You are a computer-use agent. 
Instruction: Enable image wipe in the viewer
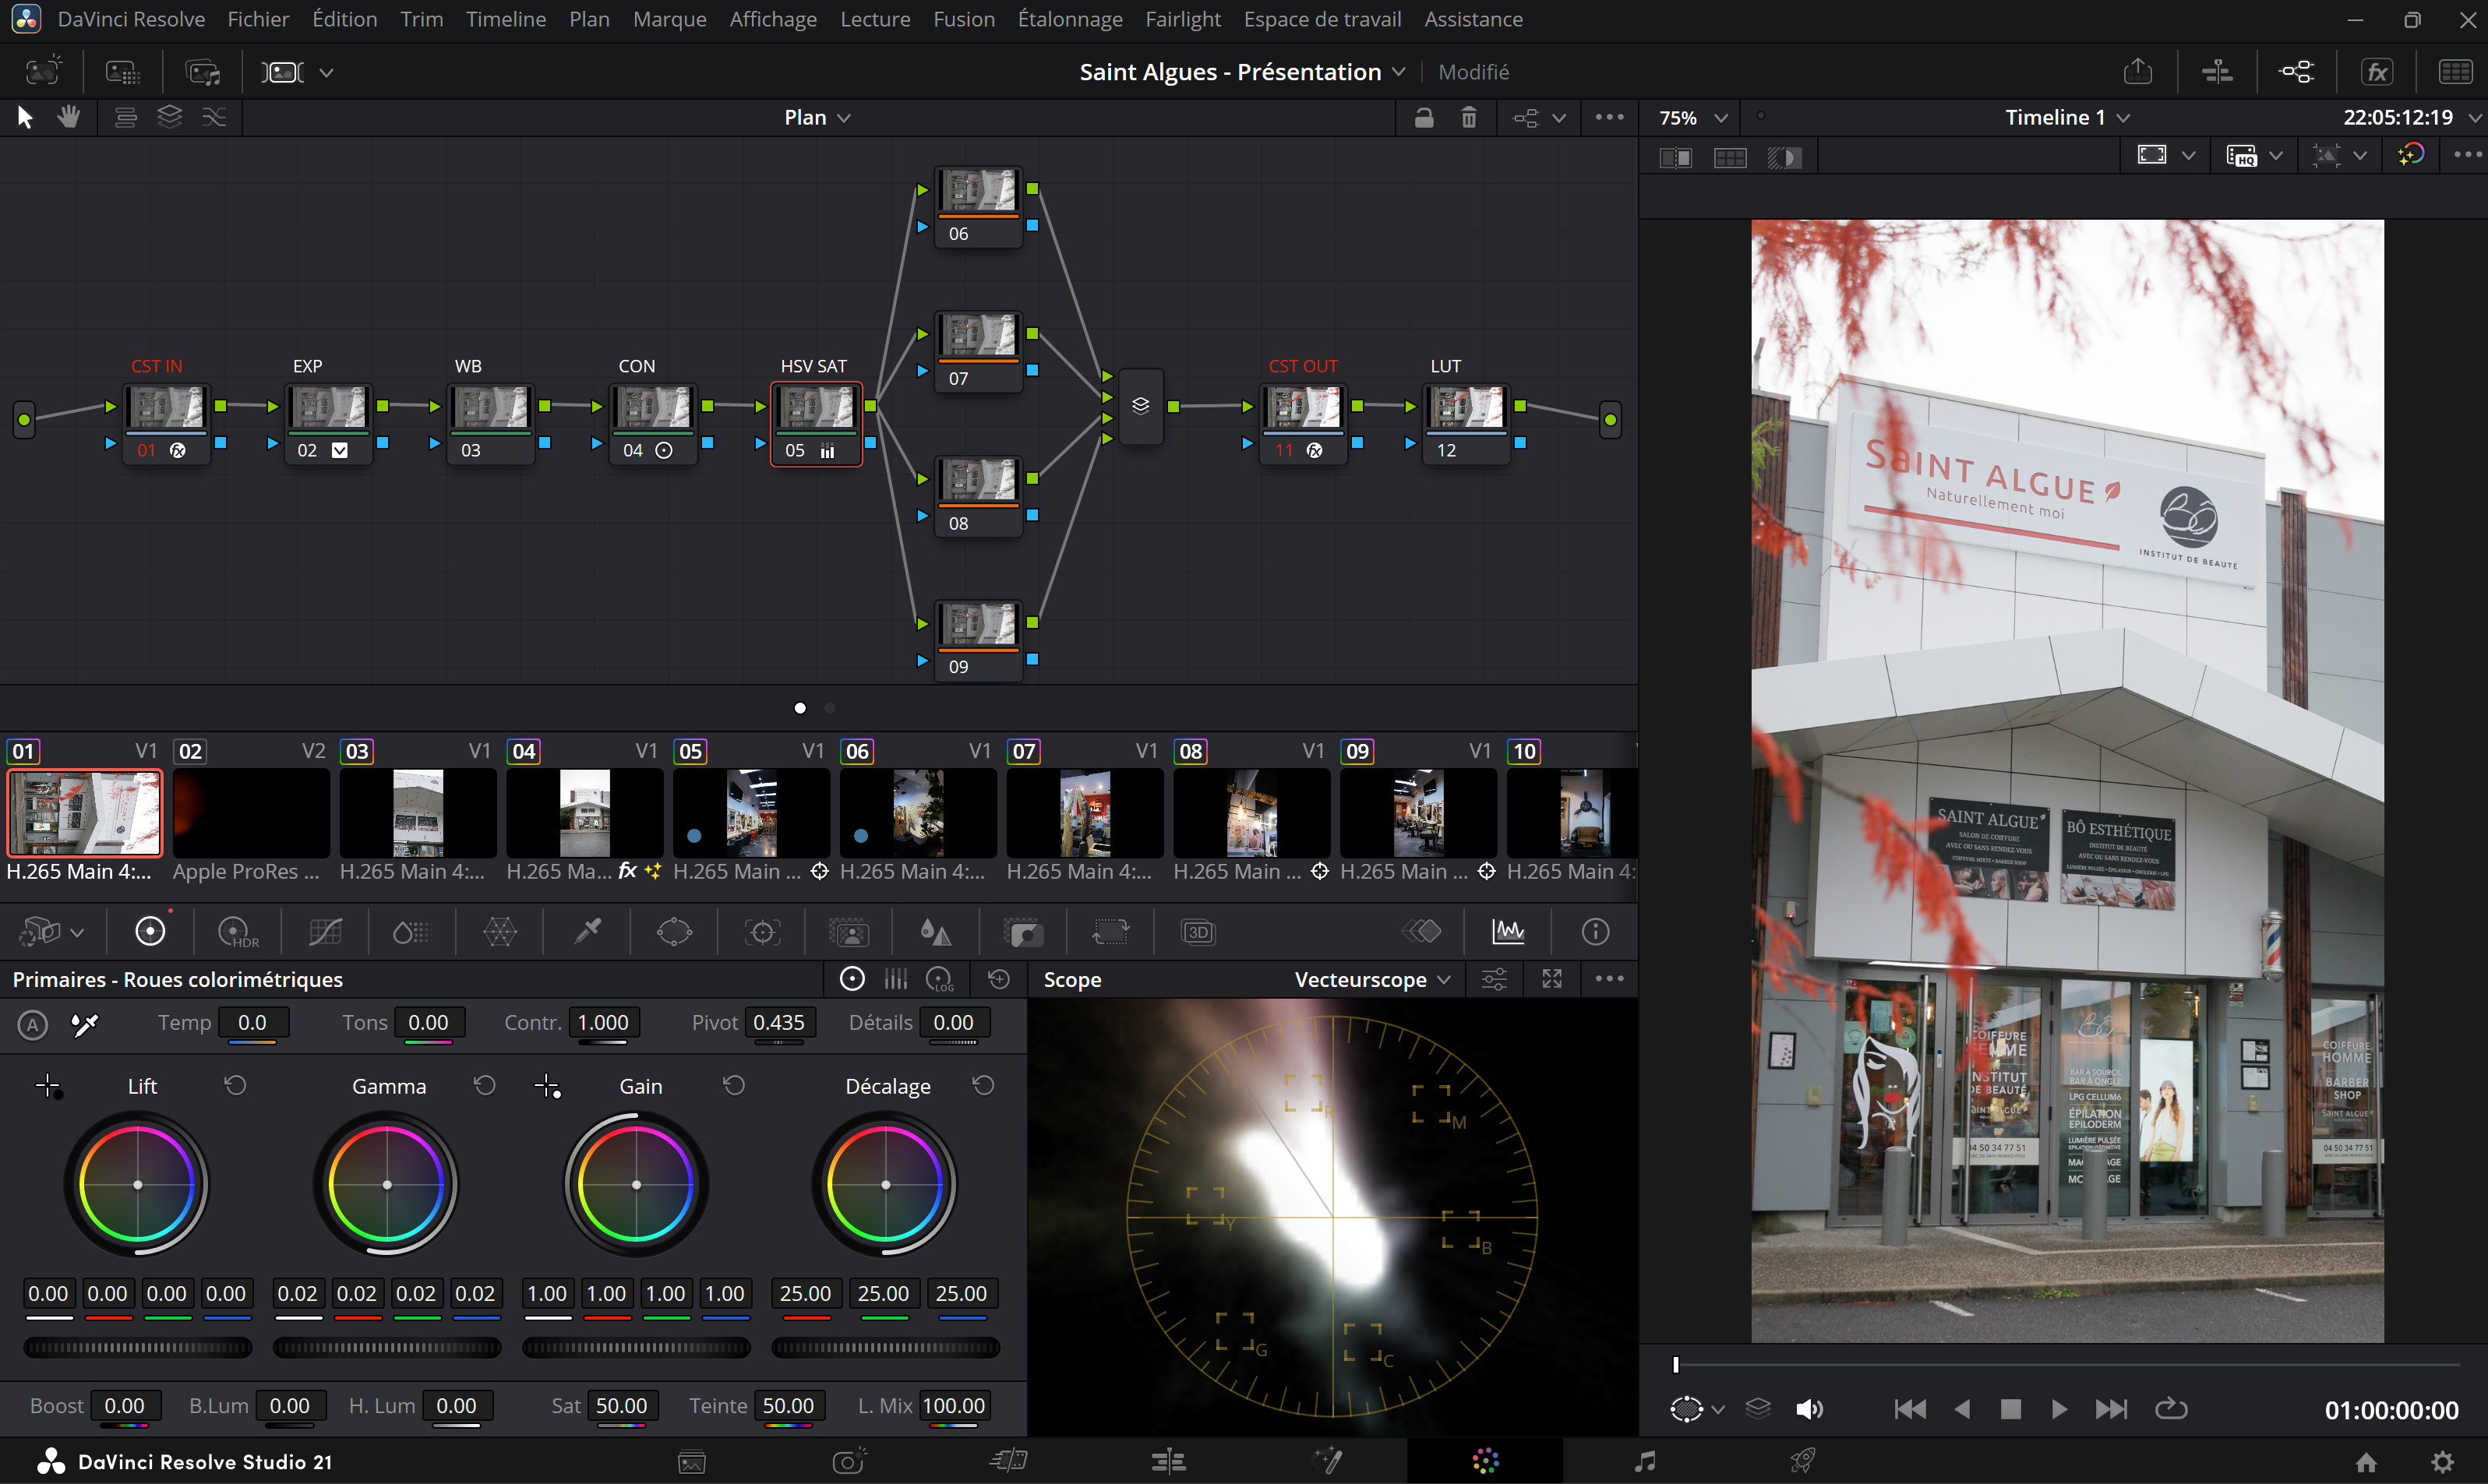click(1675, 157)
